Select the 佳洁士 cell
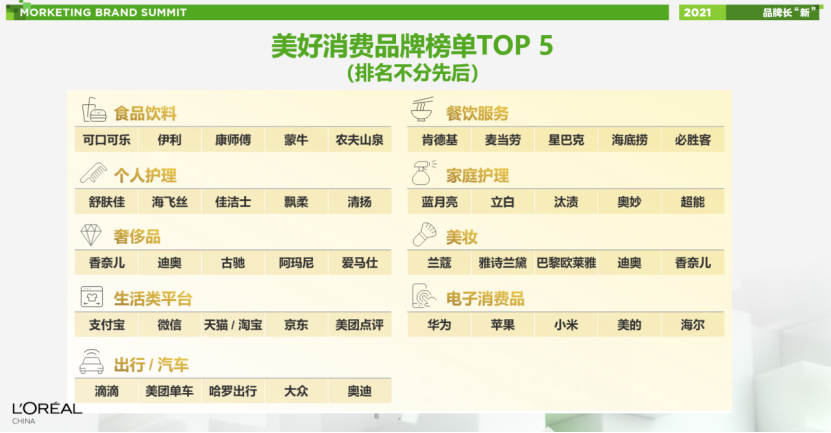Image resolution: width=831 pixels, height=433 pixels. coord(233,202)
